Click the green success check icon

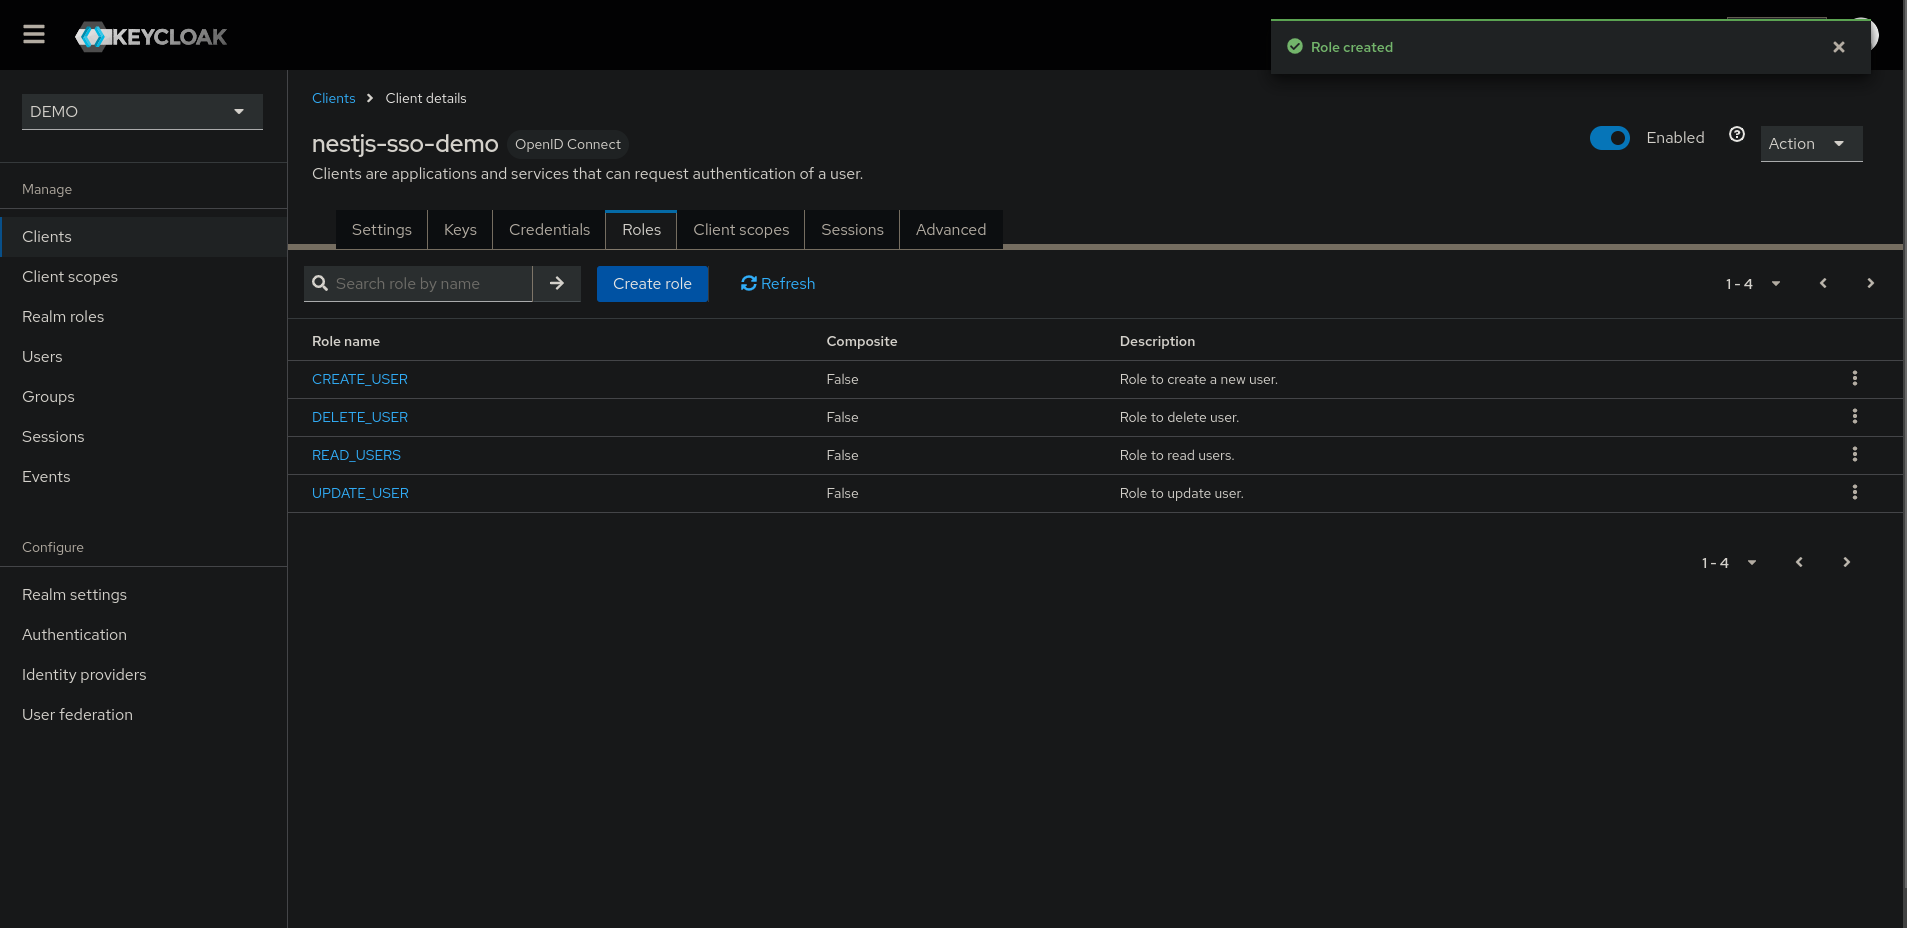pos(1295,47)
